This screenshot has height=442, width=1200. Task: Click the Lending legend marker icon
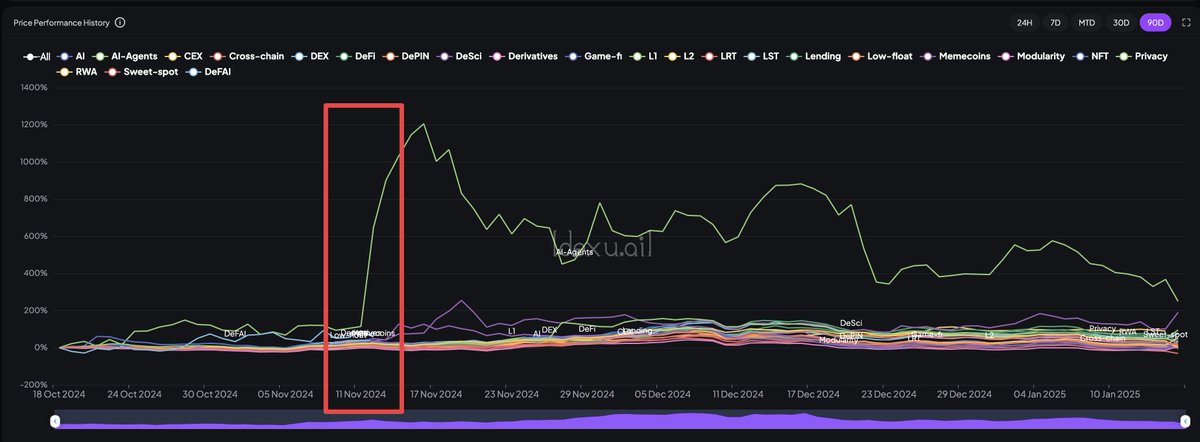click(x=794, y=56)
